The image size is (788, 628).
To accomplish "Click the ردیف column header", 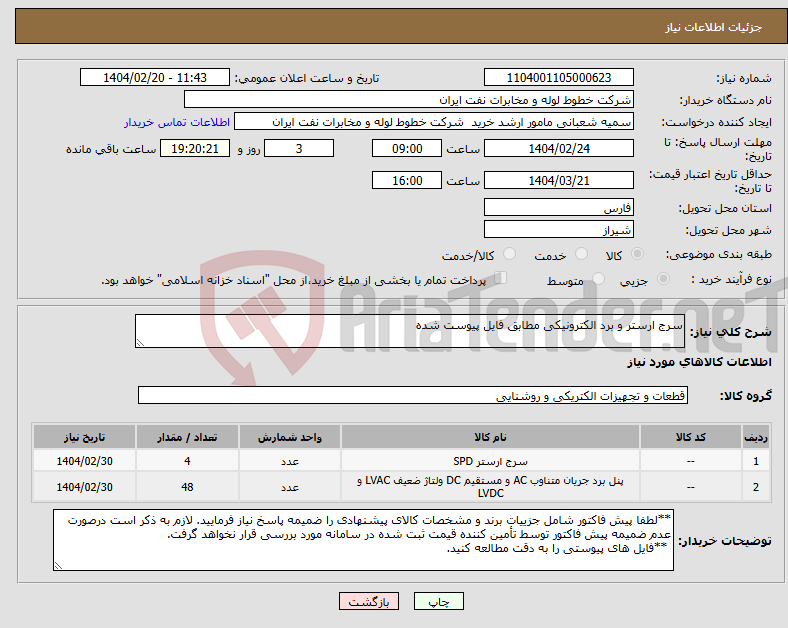I will [x=756, y=437].
